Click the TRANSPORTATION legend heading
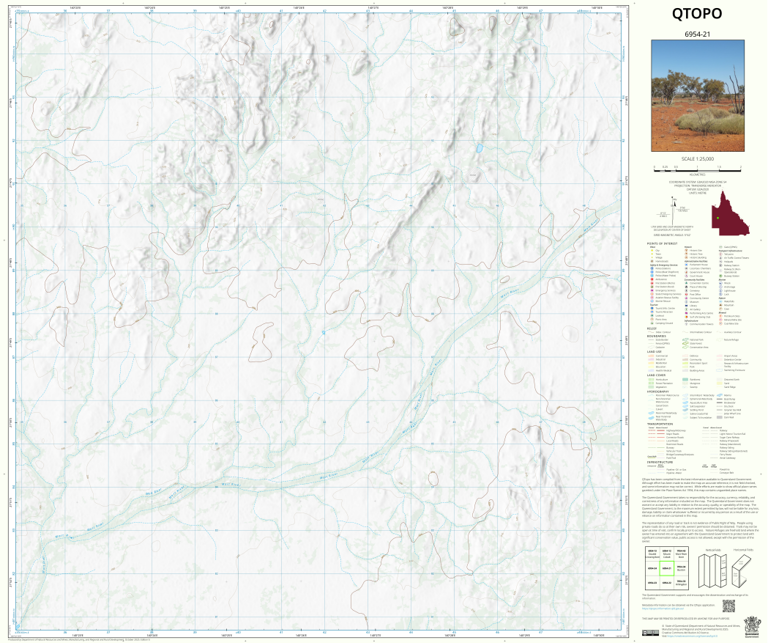Image resolution: width=768 pixels, height=643 pixels. pyautogui.click(x=660, y=424)
